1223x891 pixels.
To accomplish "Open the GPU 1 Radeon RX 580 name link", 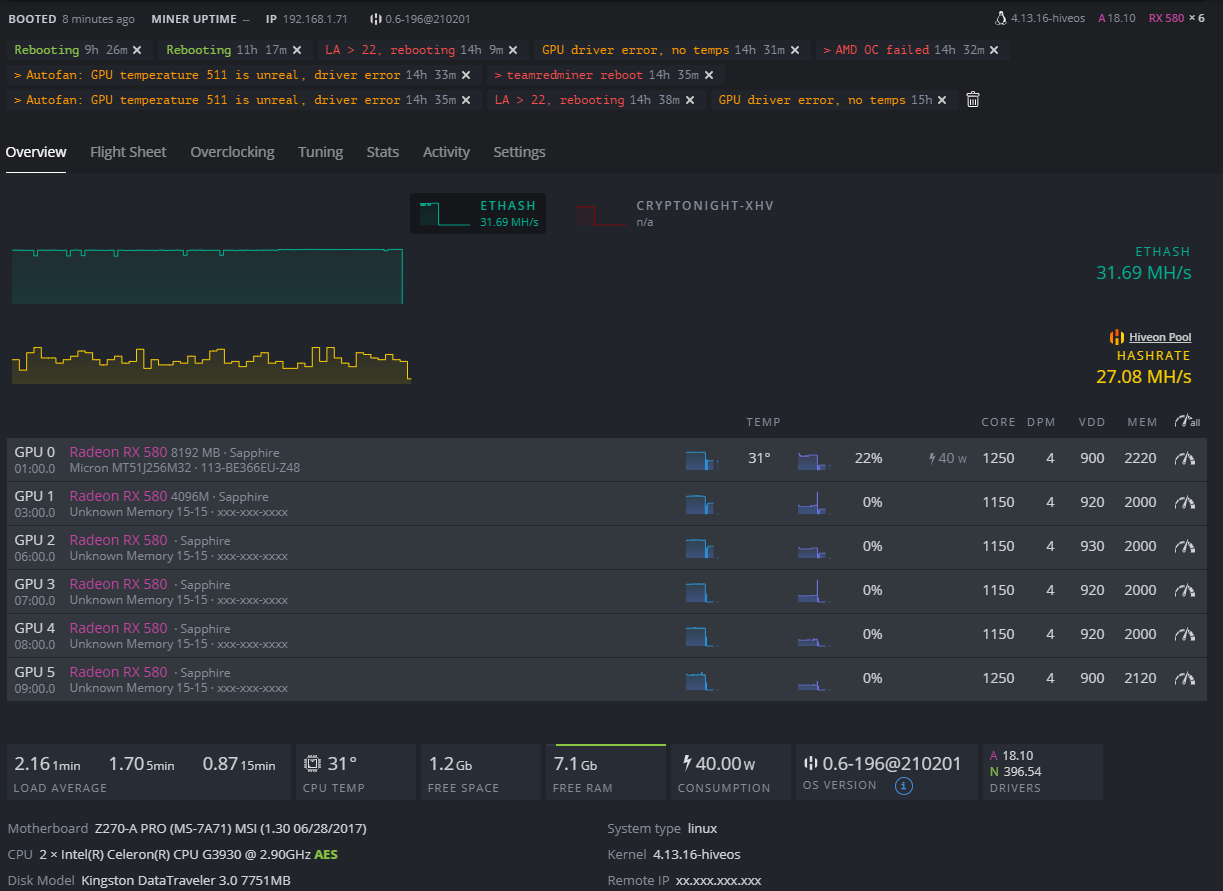I will [118, 496].
